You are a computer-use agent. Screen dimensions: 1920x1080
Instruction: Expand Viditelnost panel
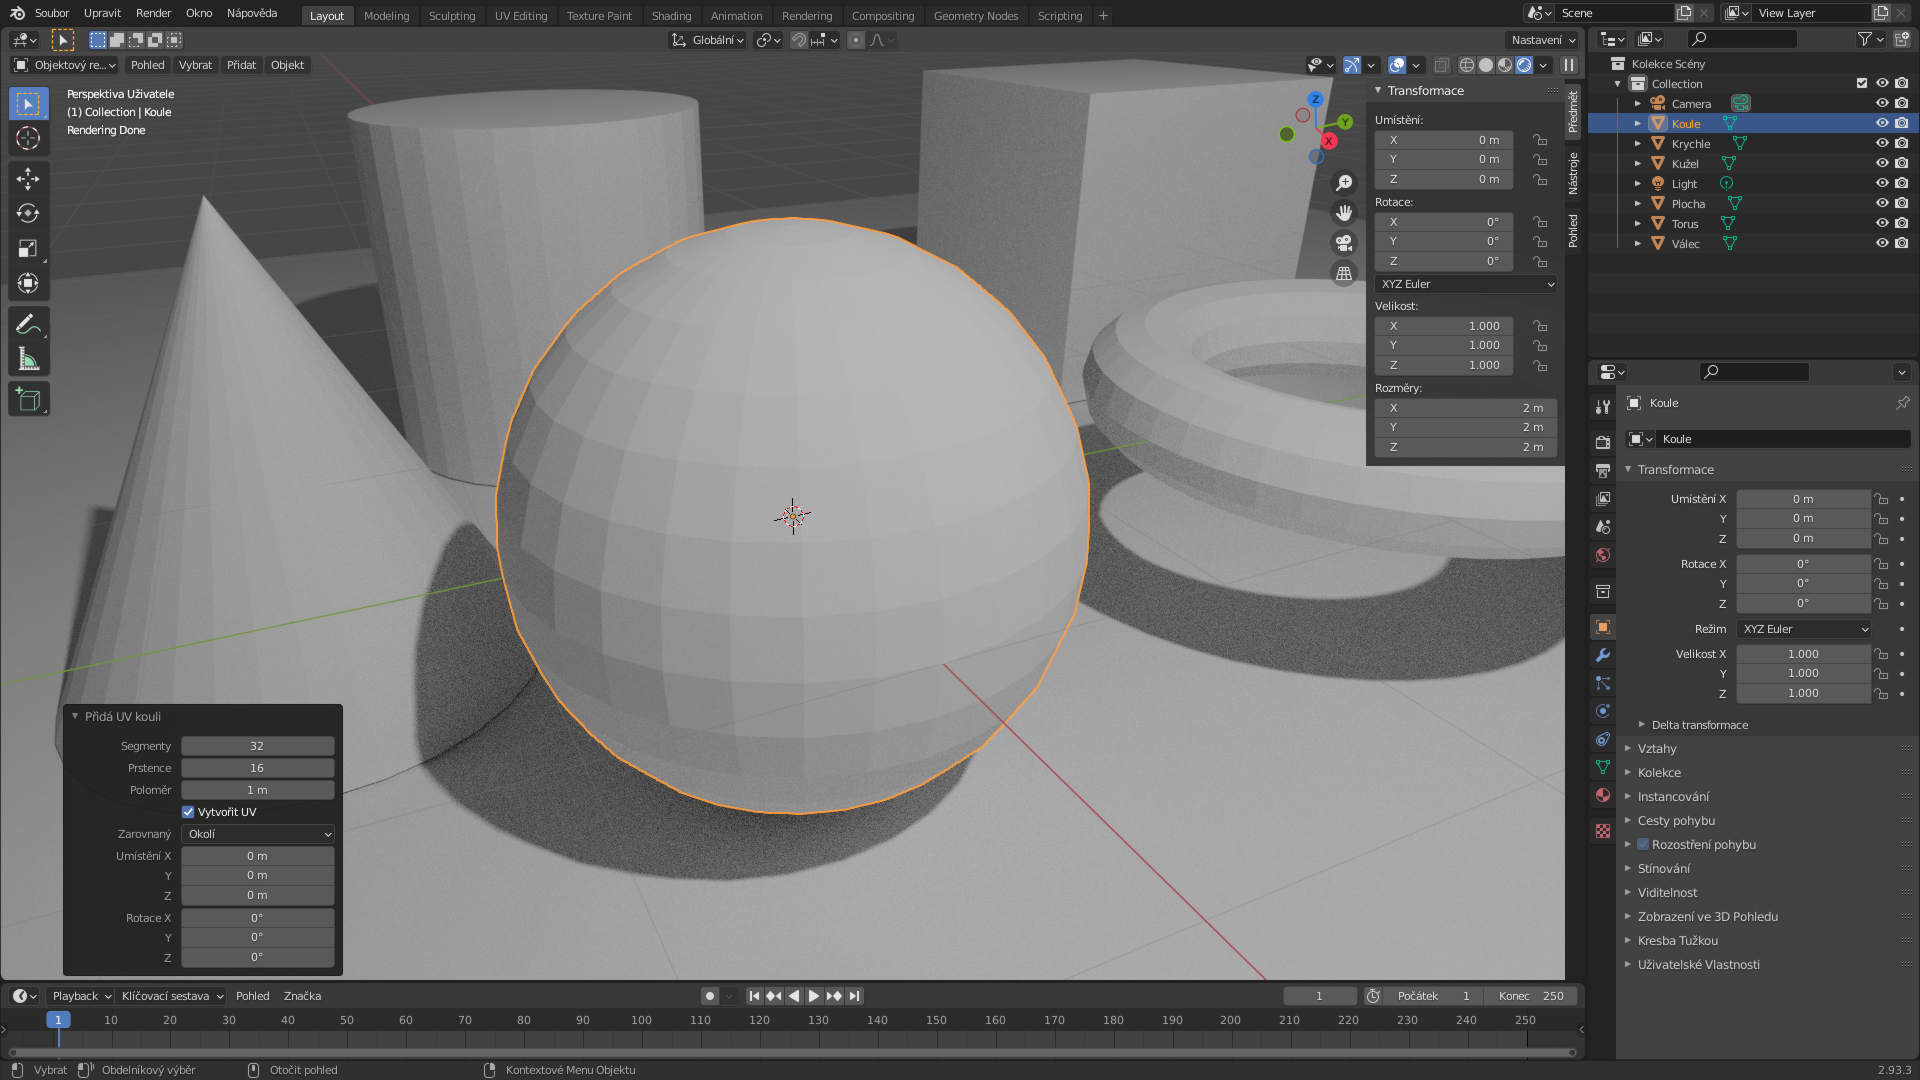(x=1667, y=893)
